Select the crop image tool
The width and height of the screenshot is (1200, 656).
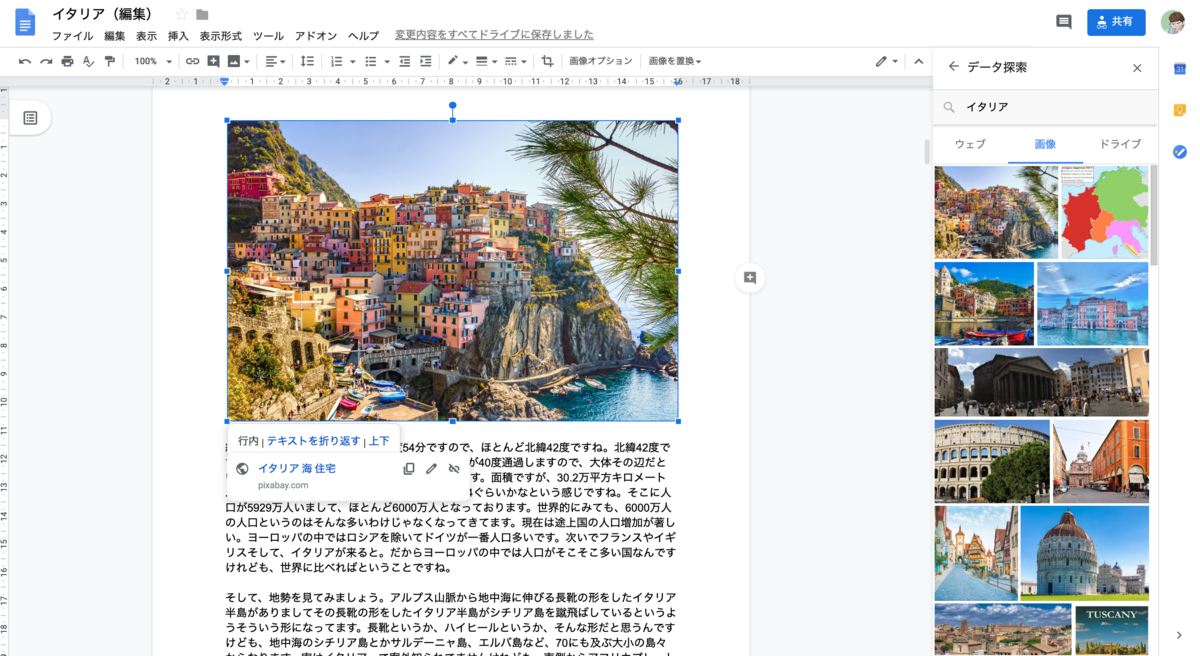549,61
